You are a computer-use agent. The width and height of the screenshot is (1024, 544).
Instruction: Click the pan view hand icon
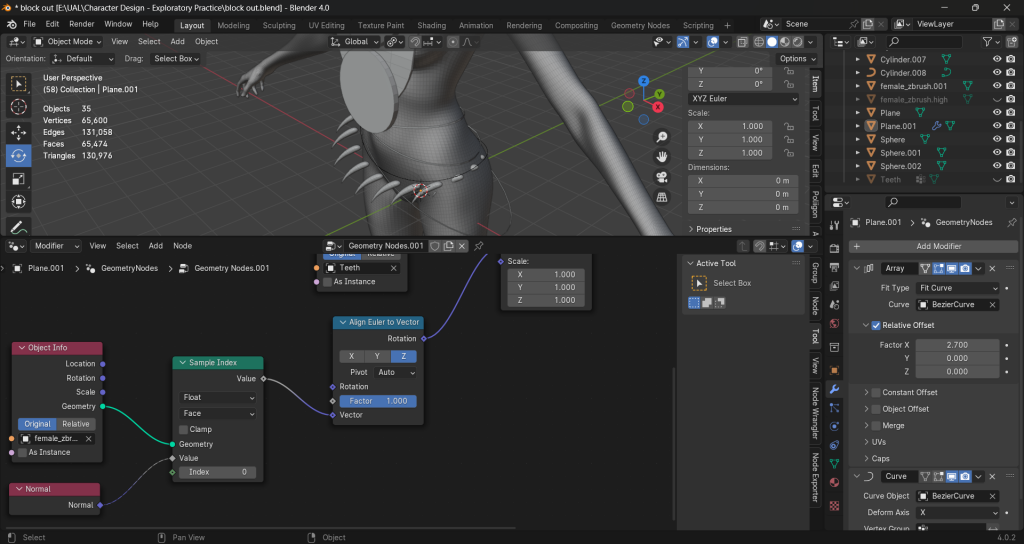coord(662,157)
